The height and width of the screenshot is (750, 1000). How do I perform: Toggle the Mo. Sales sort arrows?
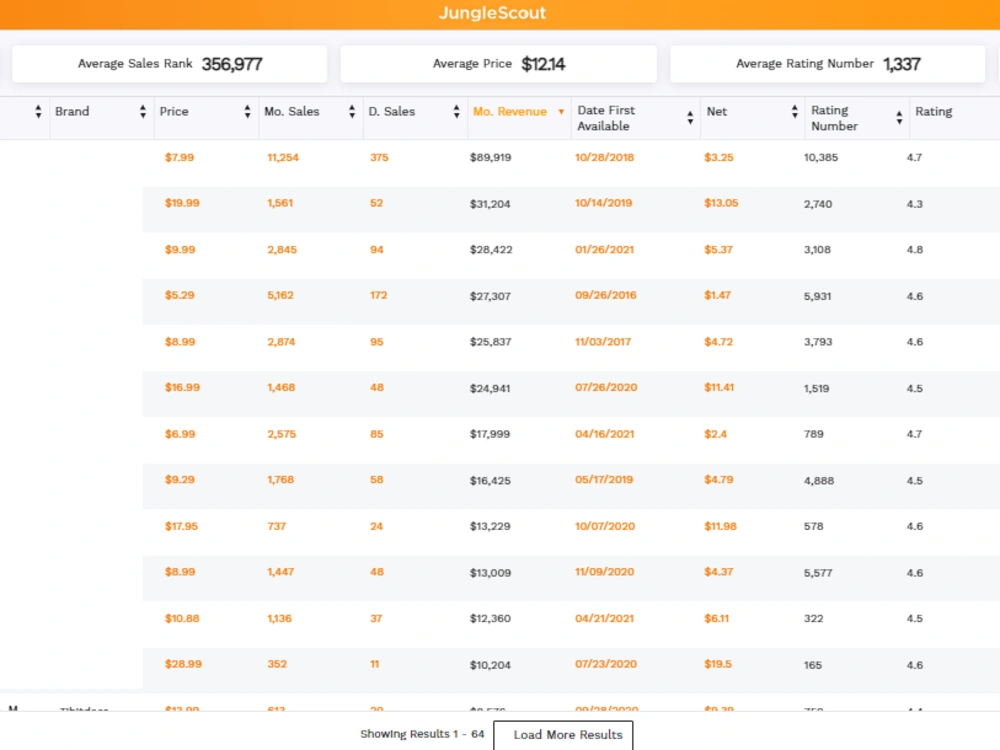[351, 112]
